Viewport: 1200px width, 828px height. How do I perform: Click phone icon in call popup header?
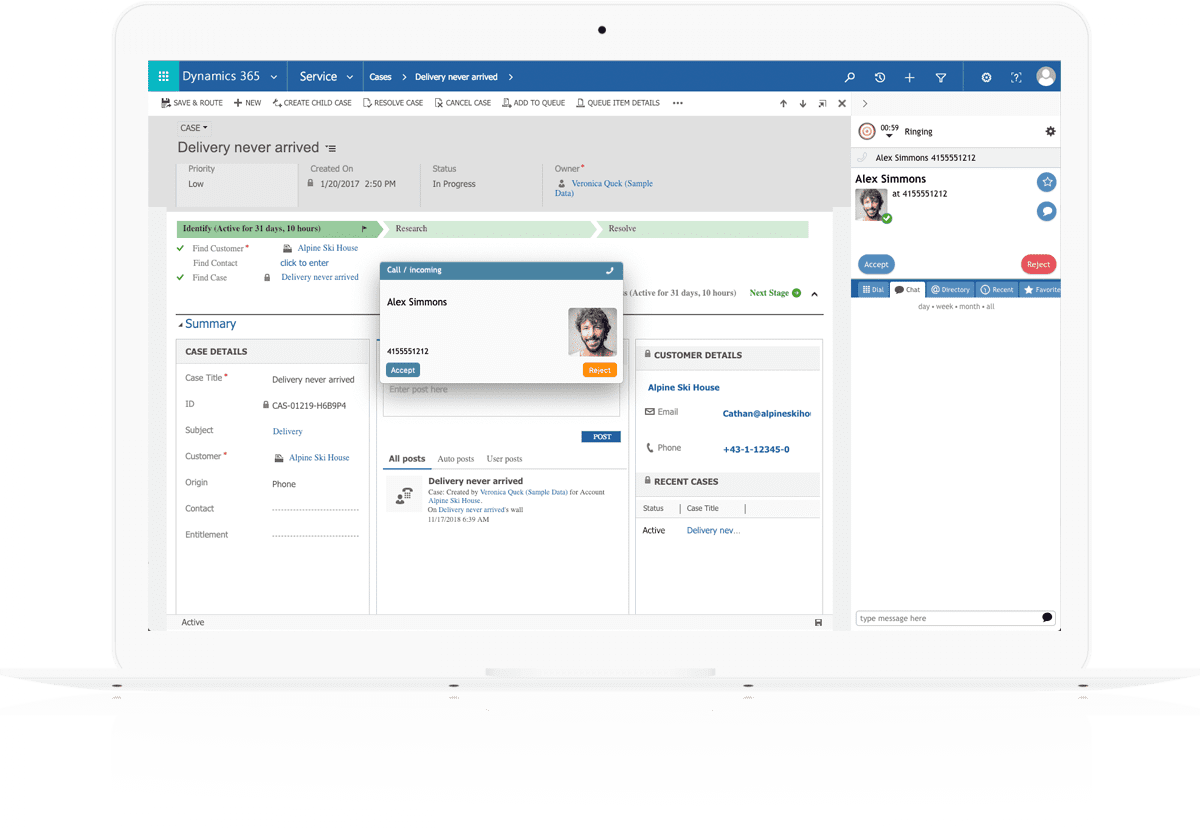[610, 270]
